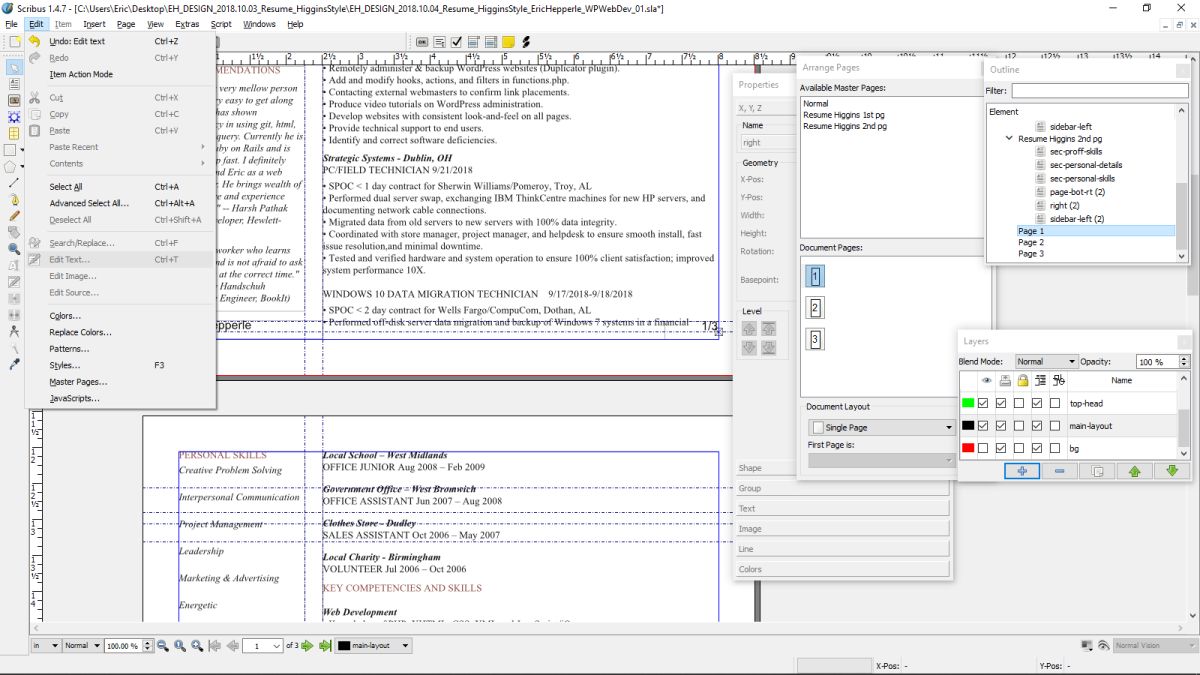Click the PDF text field tool icon
Screen dimensions: 1200x675
click(439, 42)
